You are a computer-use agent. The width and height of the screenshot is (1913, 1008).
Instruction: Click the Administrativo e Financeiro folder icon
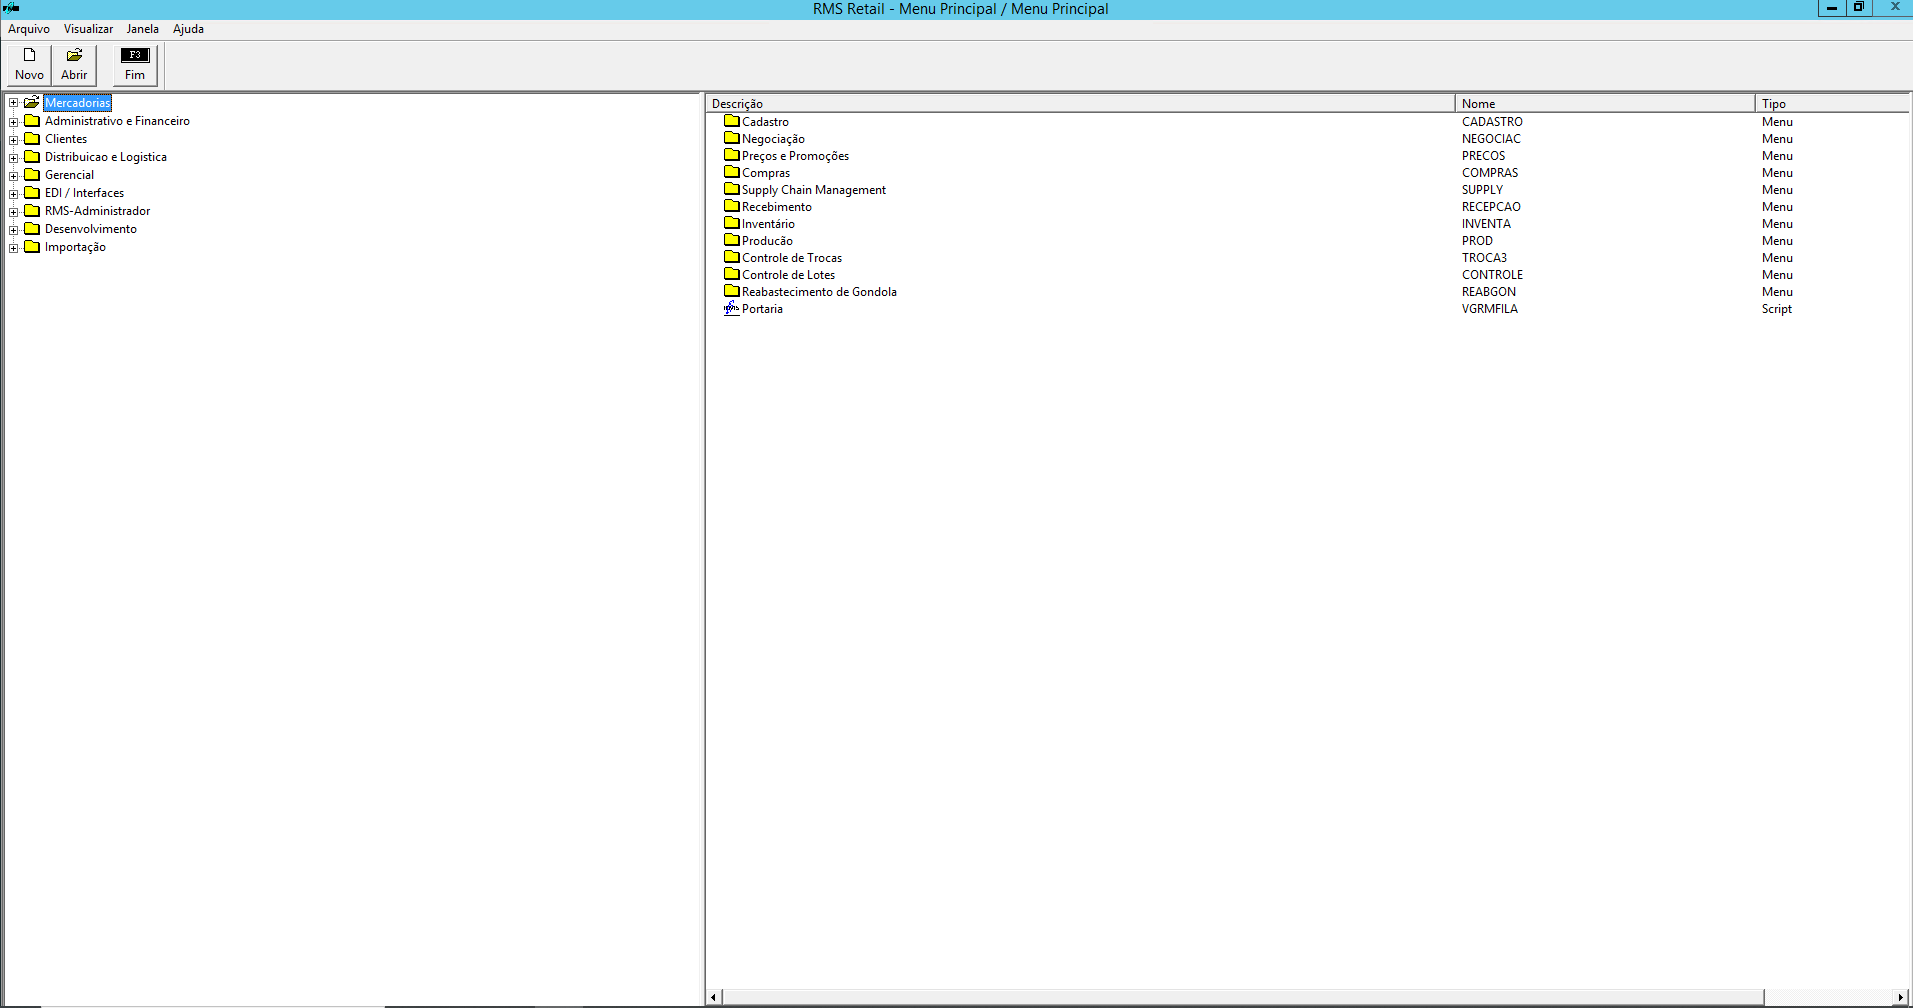[32, 121]
